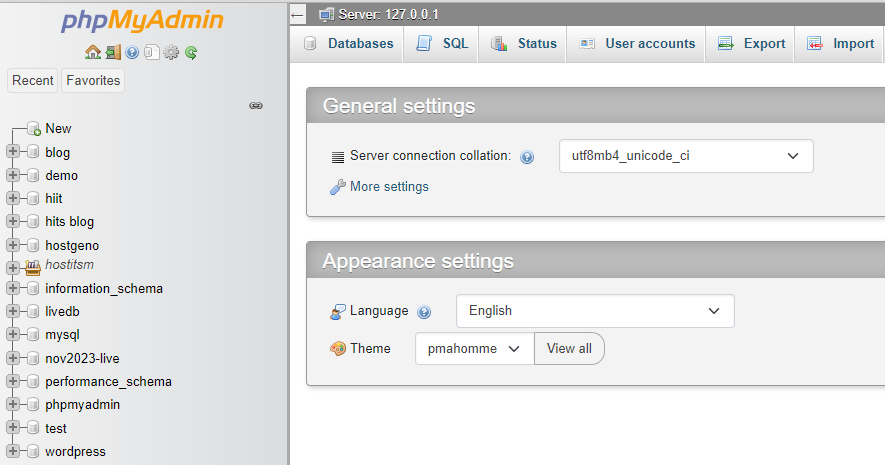Expand the hiit database node
Screen dimensions: 885x465
tap(12, 198)
